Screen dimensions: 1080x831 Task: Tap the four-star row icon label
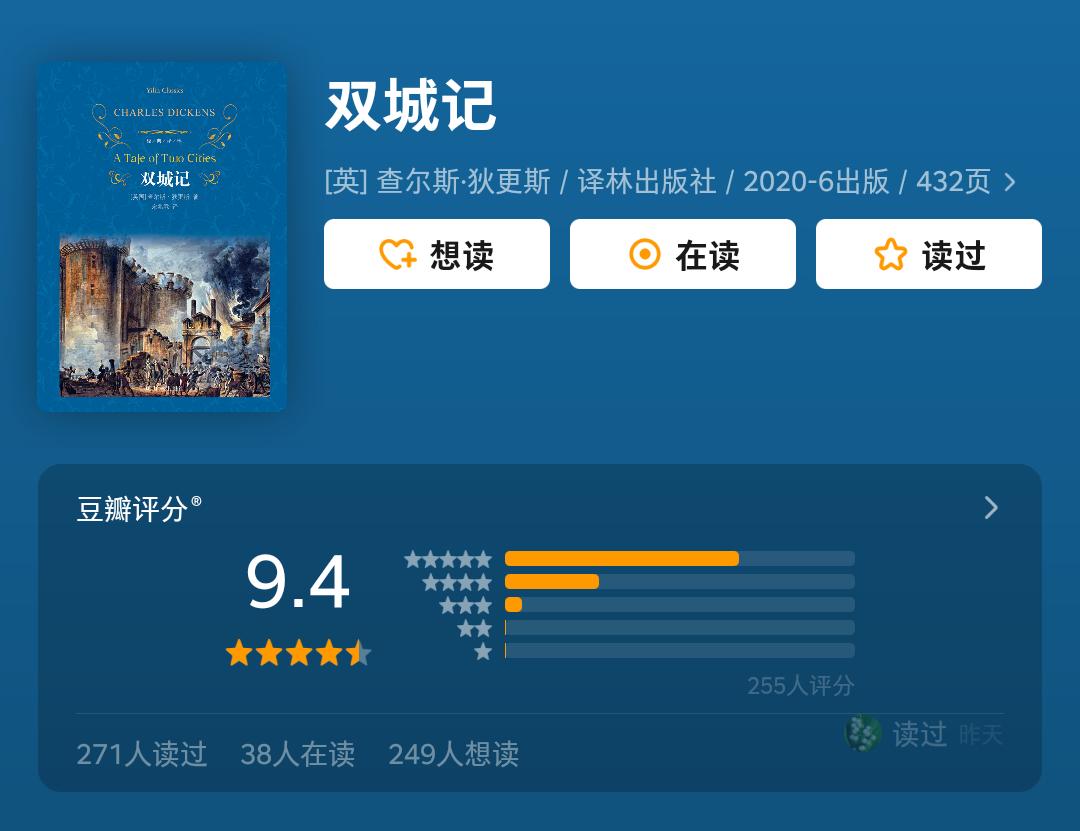pos(457,582)
